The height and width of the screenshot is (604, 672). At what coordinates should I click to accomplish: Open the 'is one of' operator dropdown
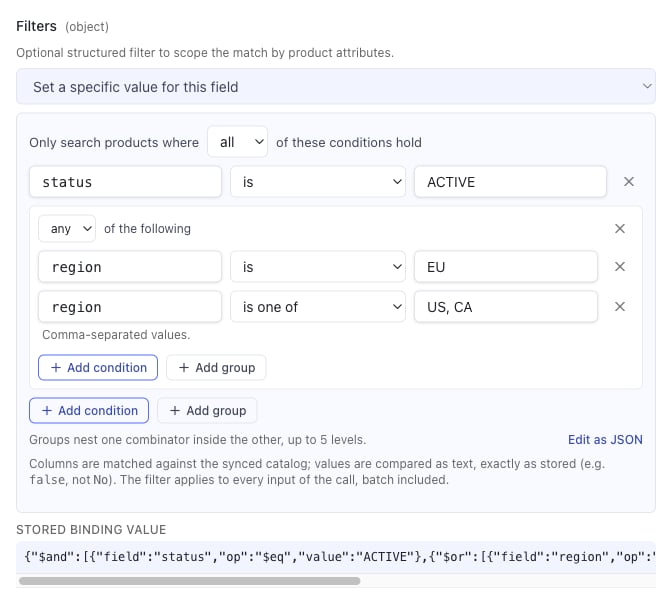click(318, 307)
